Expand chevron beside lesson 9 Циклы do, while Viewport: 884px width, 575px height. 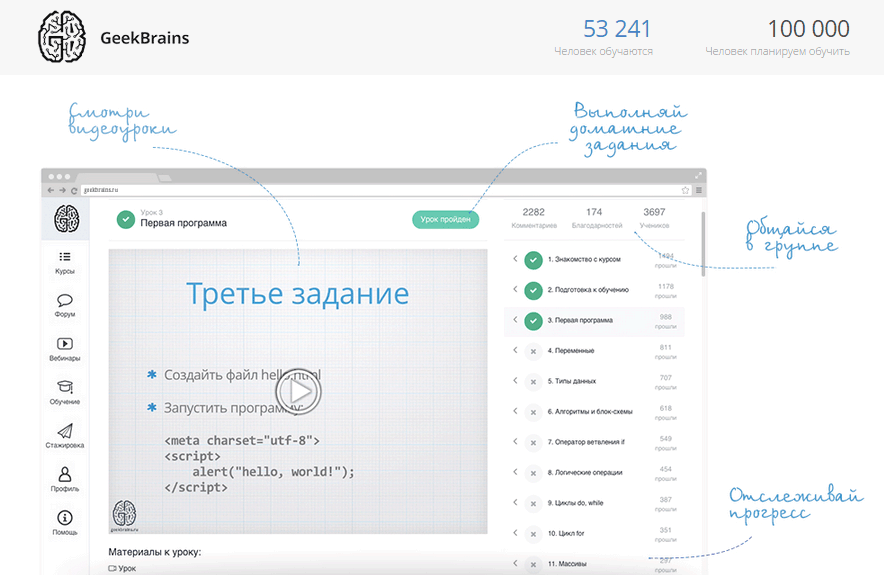(515, 502)
